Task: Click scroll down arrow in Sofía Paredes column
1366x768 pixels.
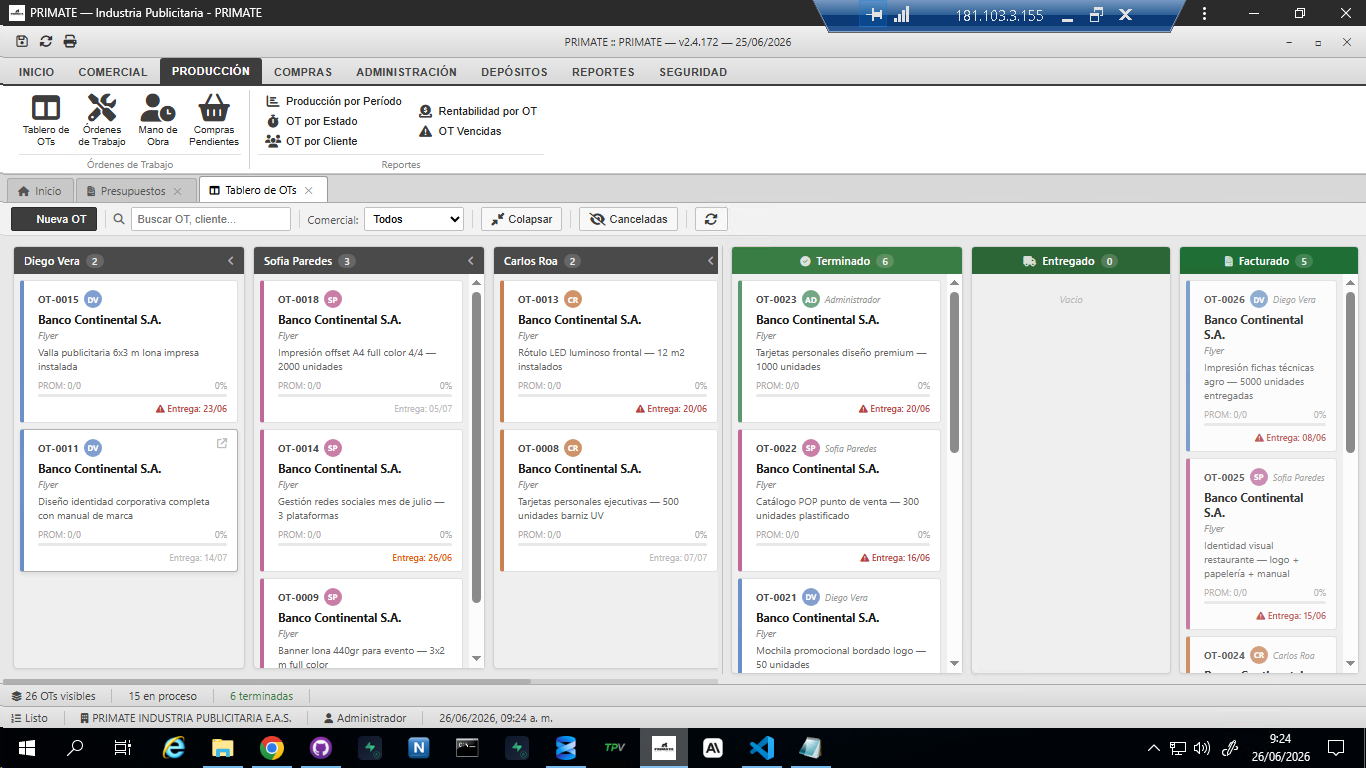Action: tap(476, 659)
